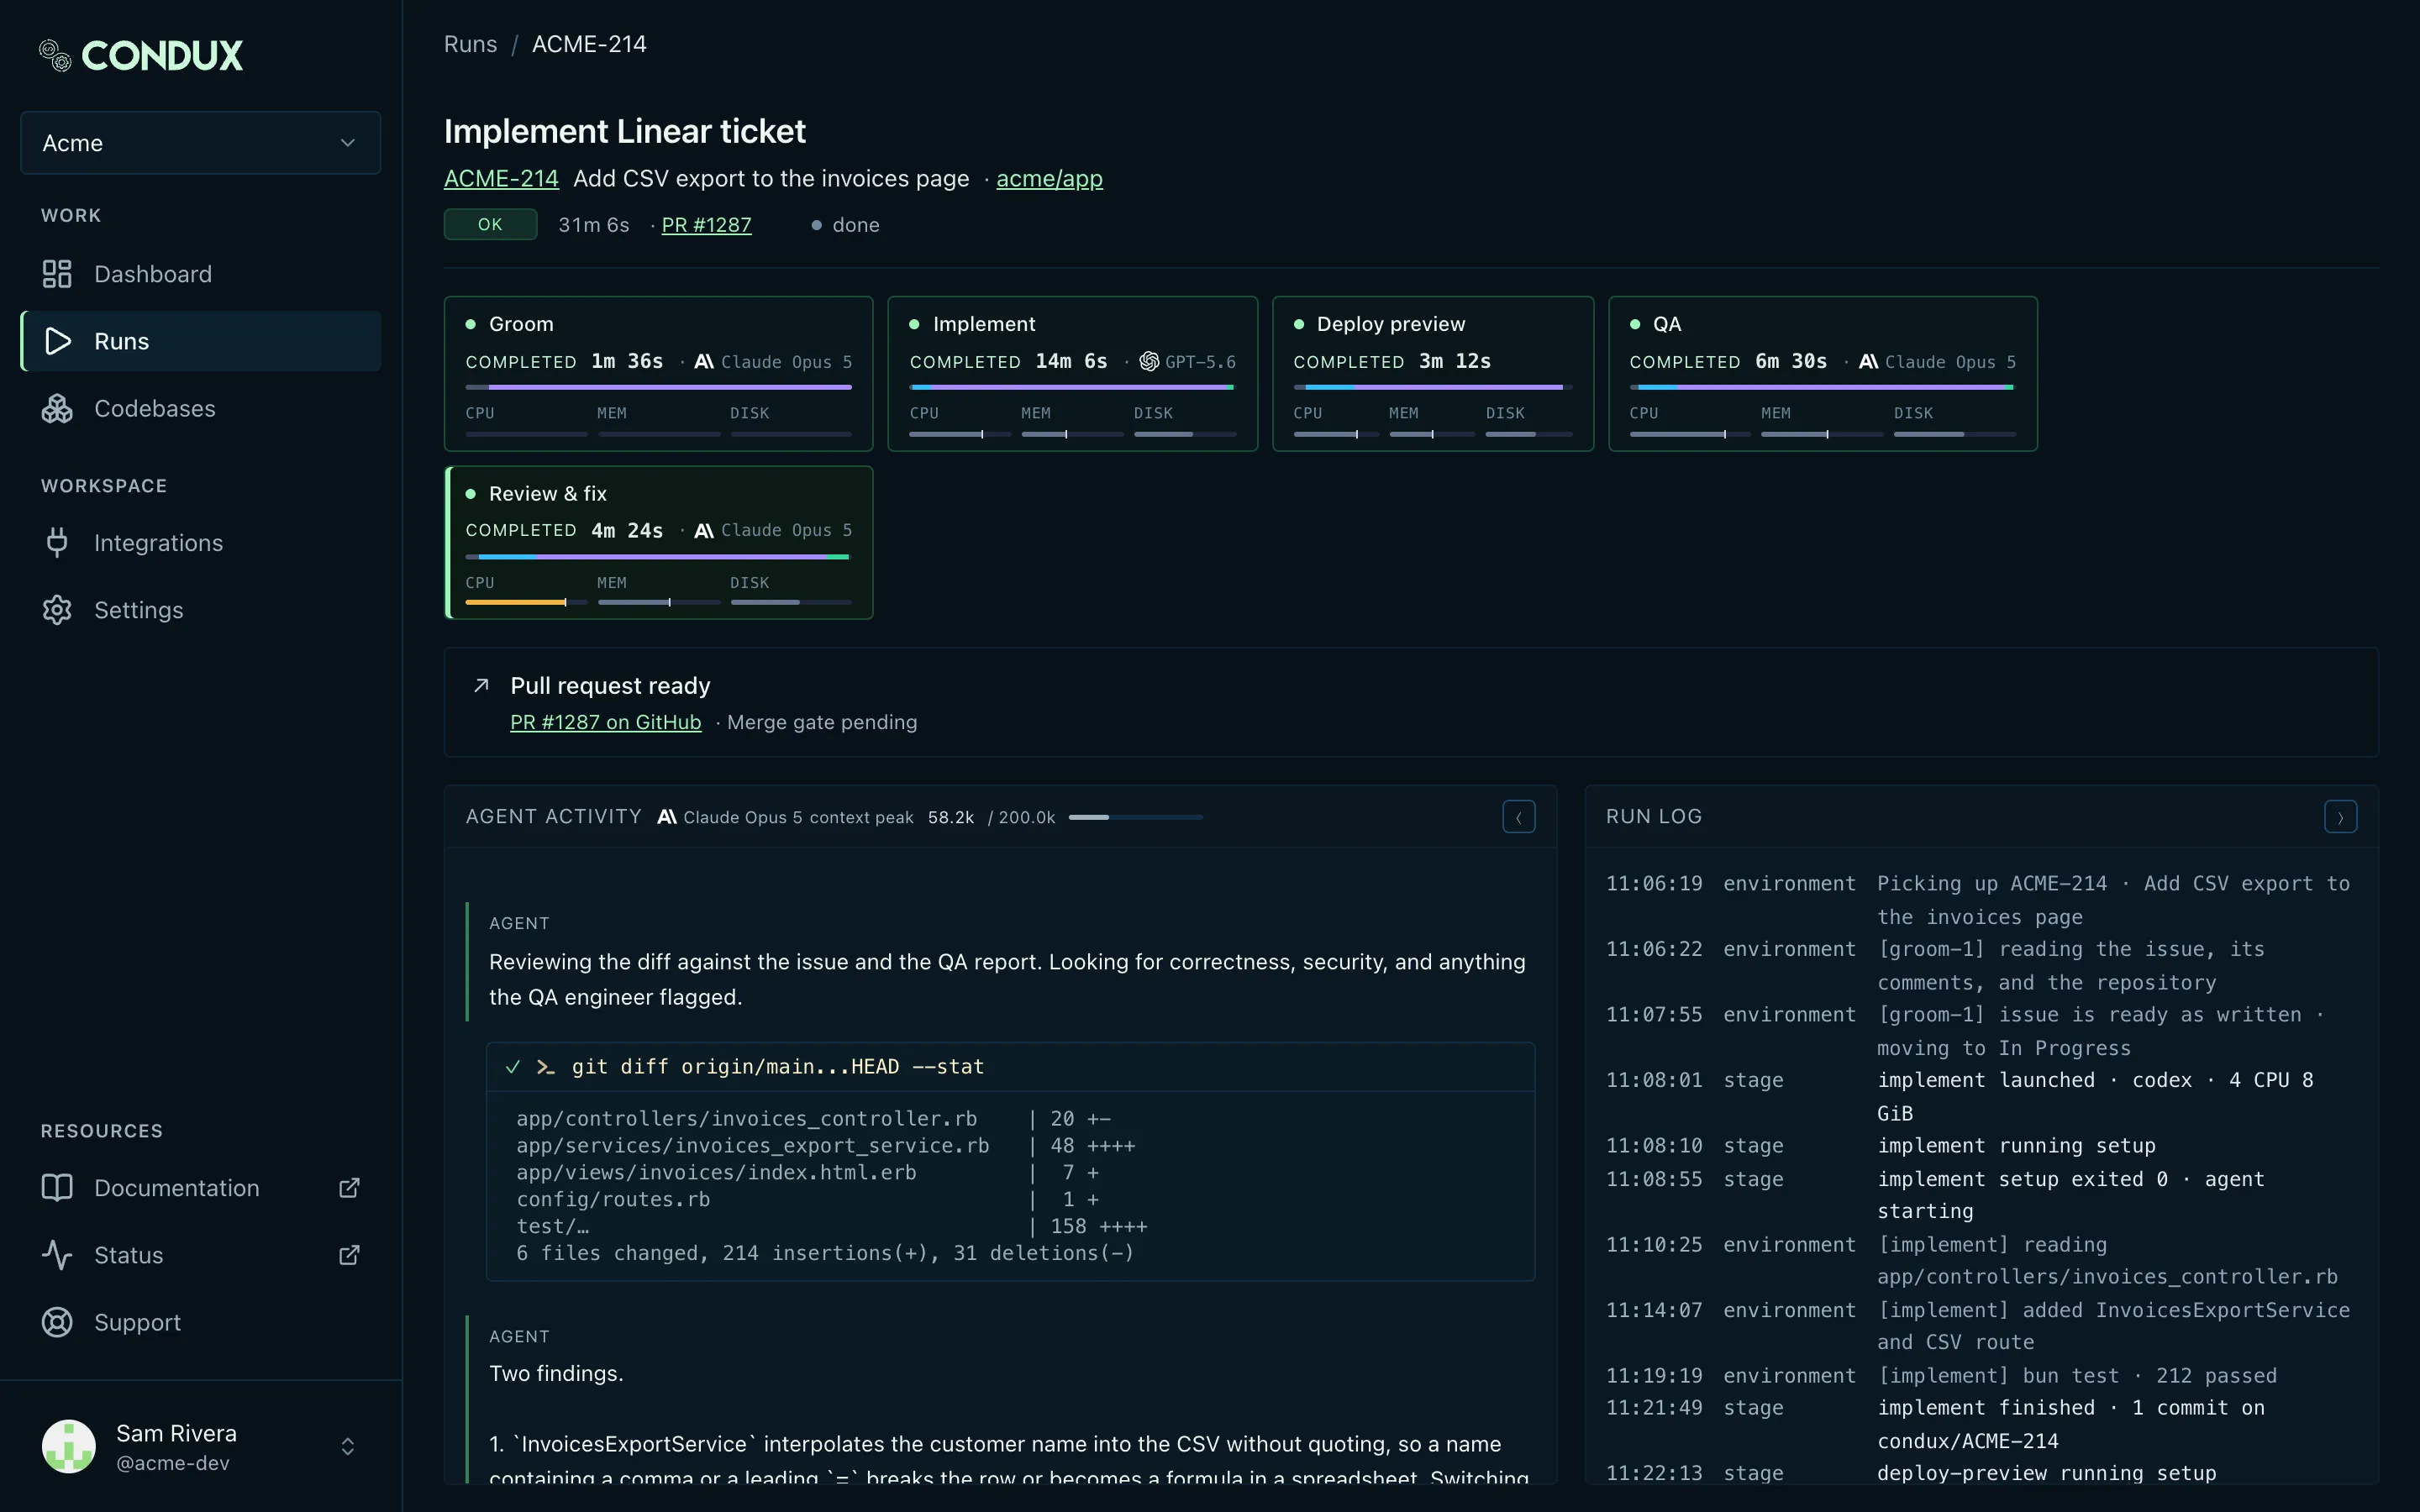2420x1512 pixels.
Task: Click the GPT-5.6 model icon on Implement
Action: click(1149, 361)
